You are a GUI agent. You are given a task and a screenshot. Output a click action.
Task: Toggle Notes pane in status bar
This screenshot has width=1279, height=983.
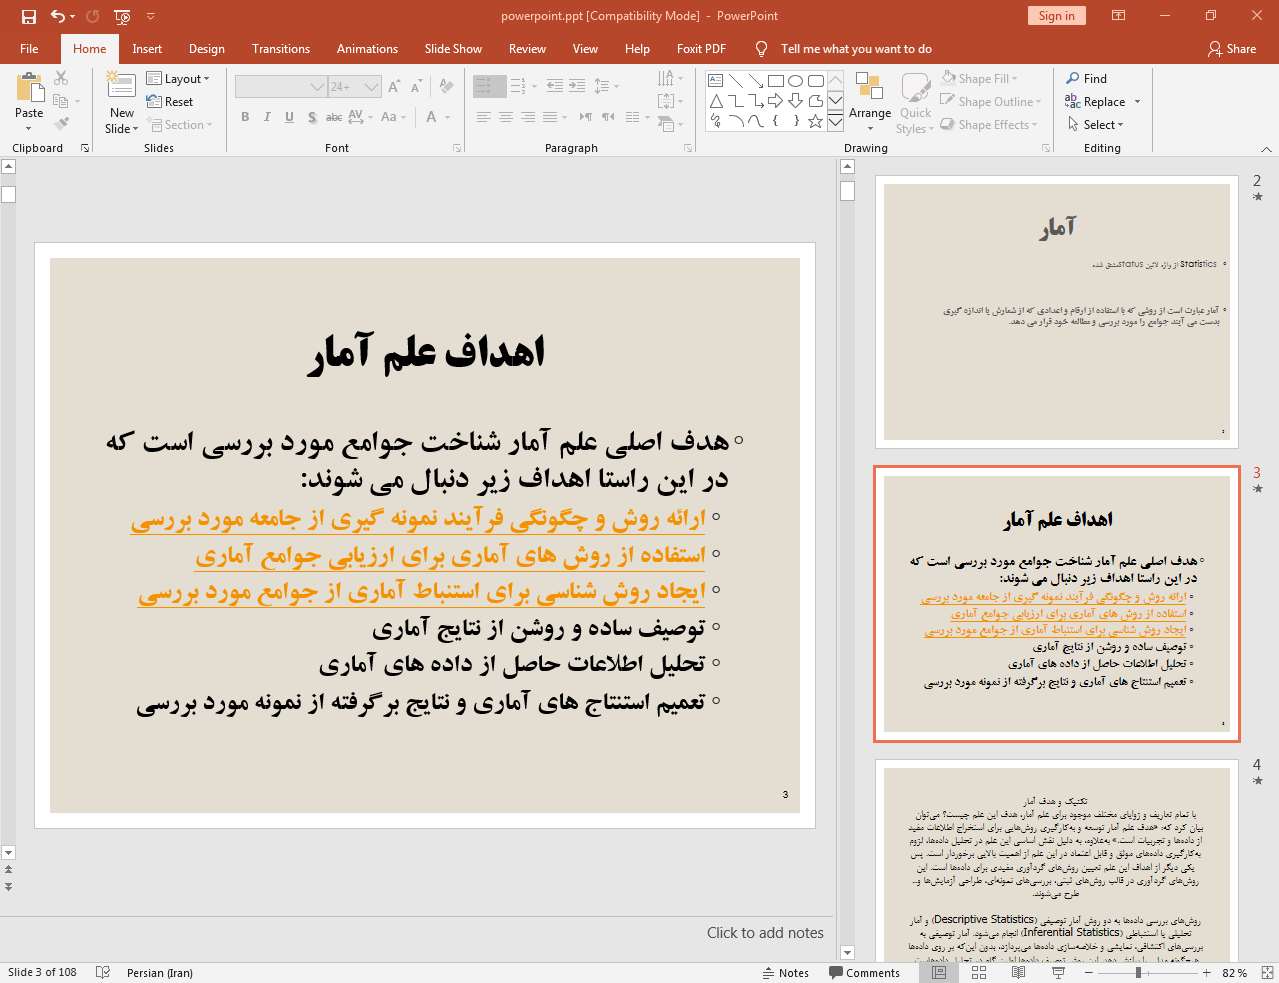(786, 972)
